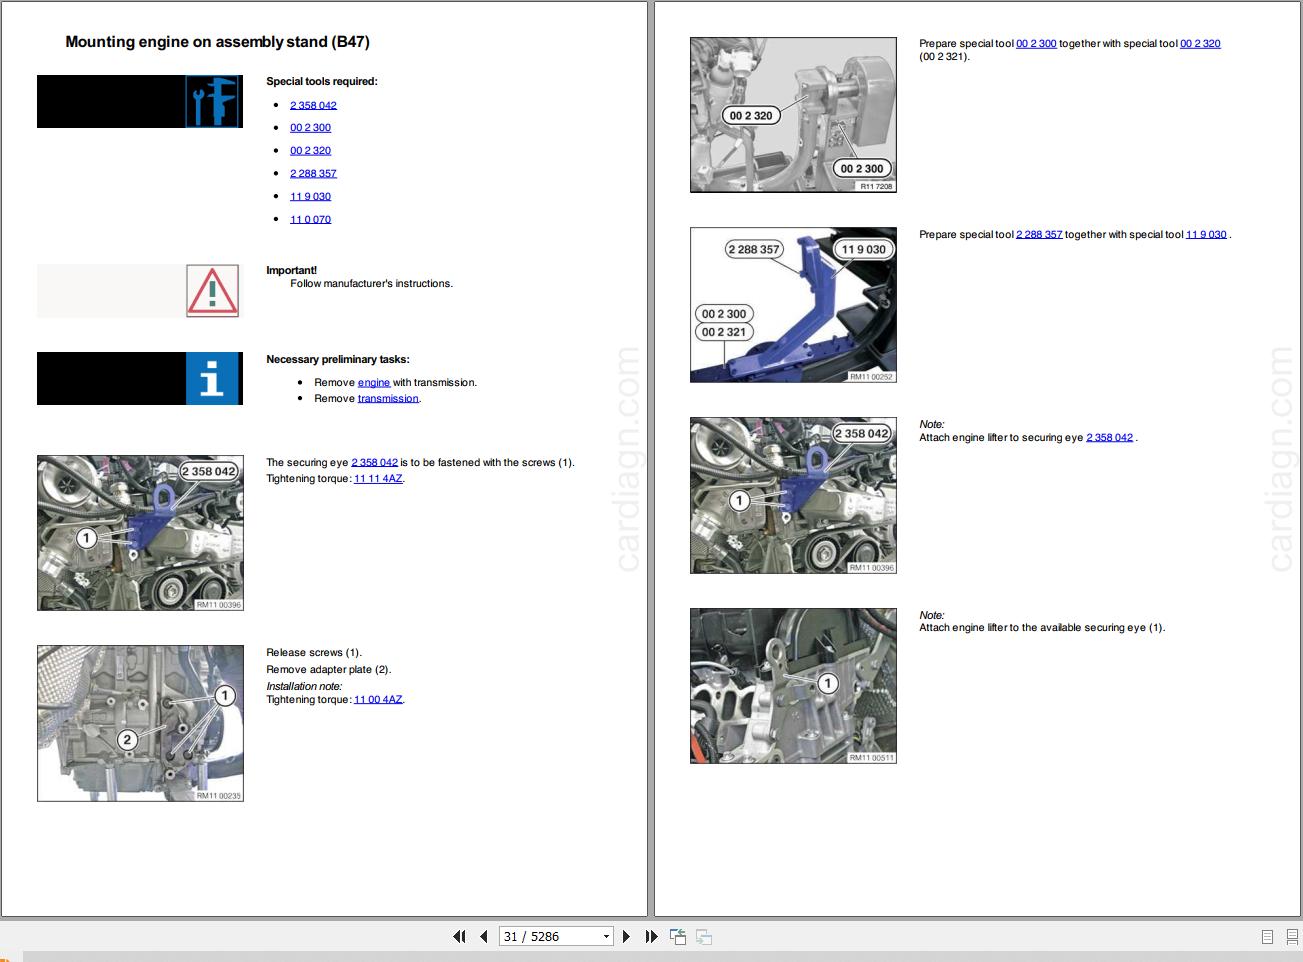1303x962 pixels.
Task: Click the next view icon
Action: tap(704, 936)
